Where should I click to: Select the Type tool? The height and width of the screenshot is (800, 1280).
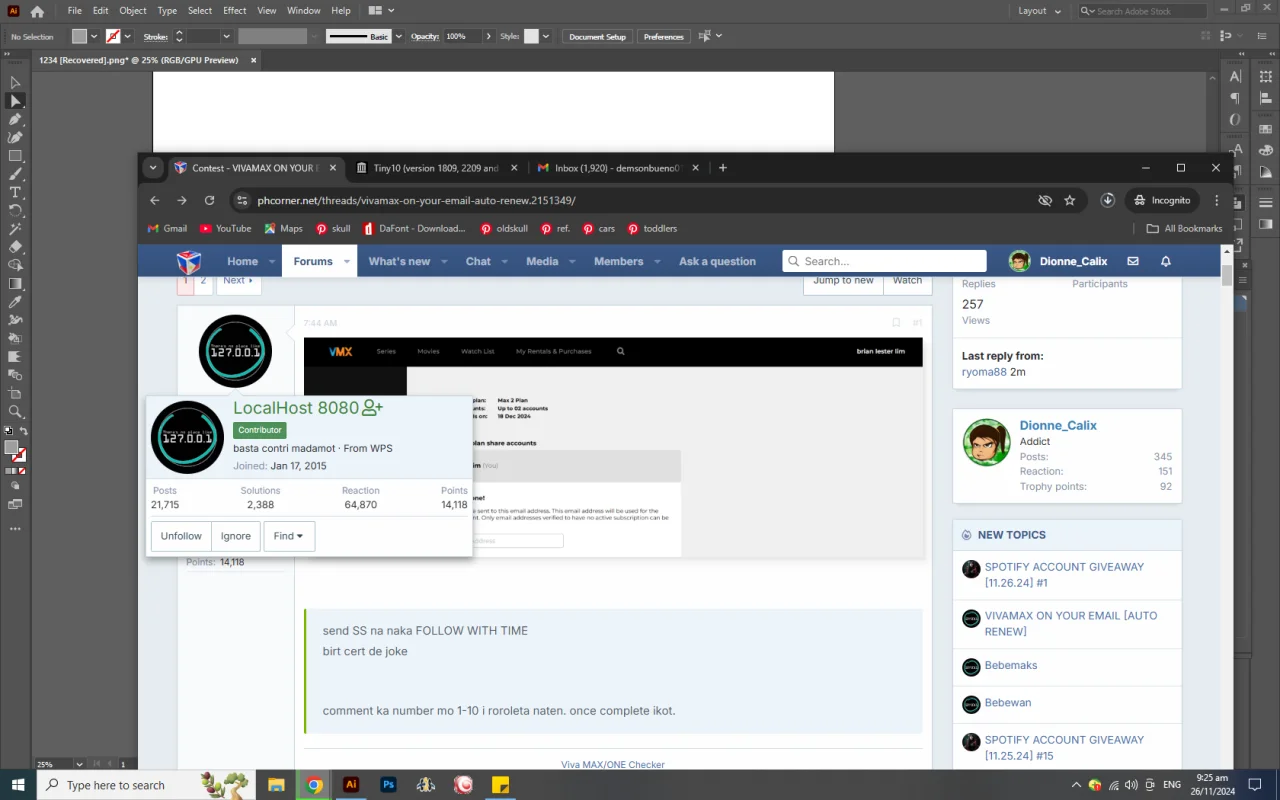click(15, 192)
